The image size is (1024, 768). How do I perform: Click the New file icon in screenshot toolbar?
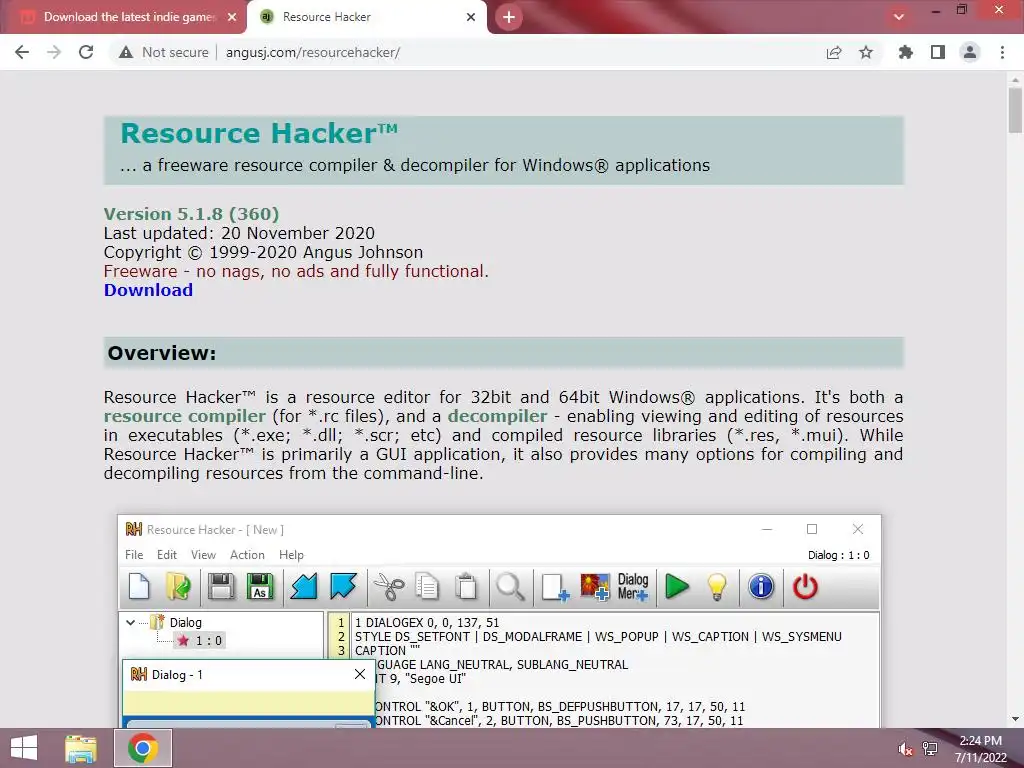point(139,586)
